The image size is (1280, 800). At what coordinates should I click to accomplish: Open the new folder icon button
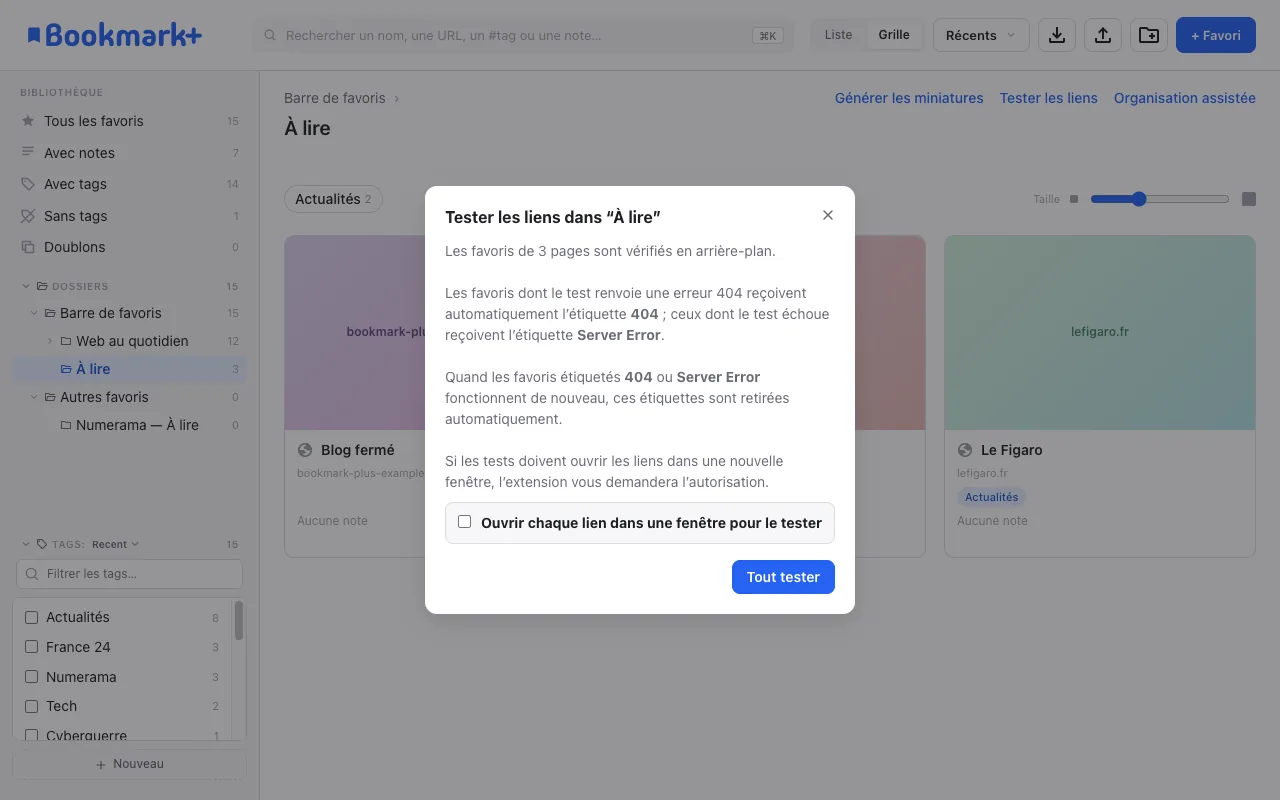tap(1149, 35)
